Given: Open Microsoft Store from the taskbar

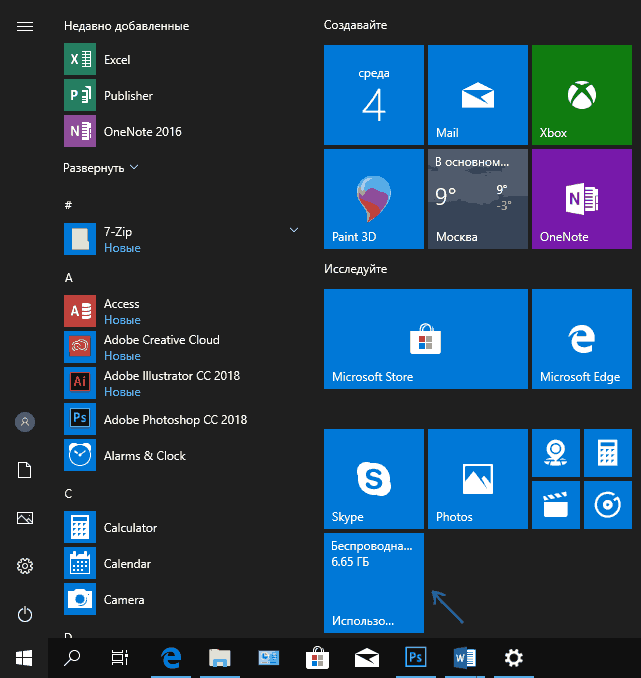Looking at the screenshot, I should click(x=317, y=658).
